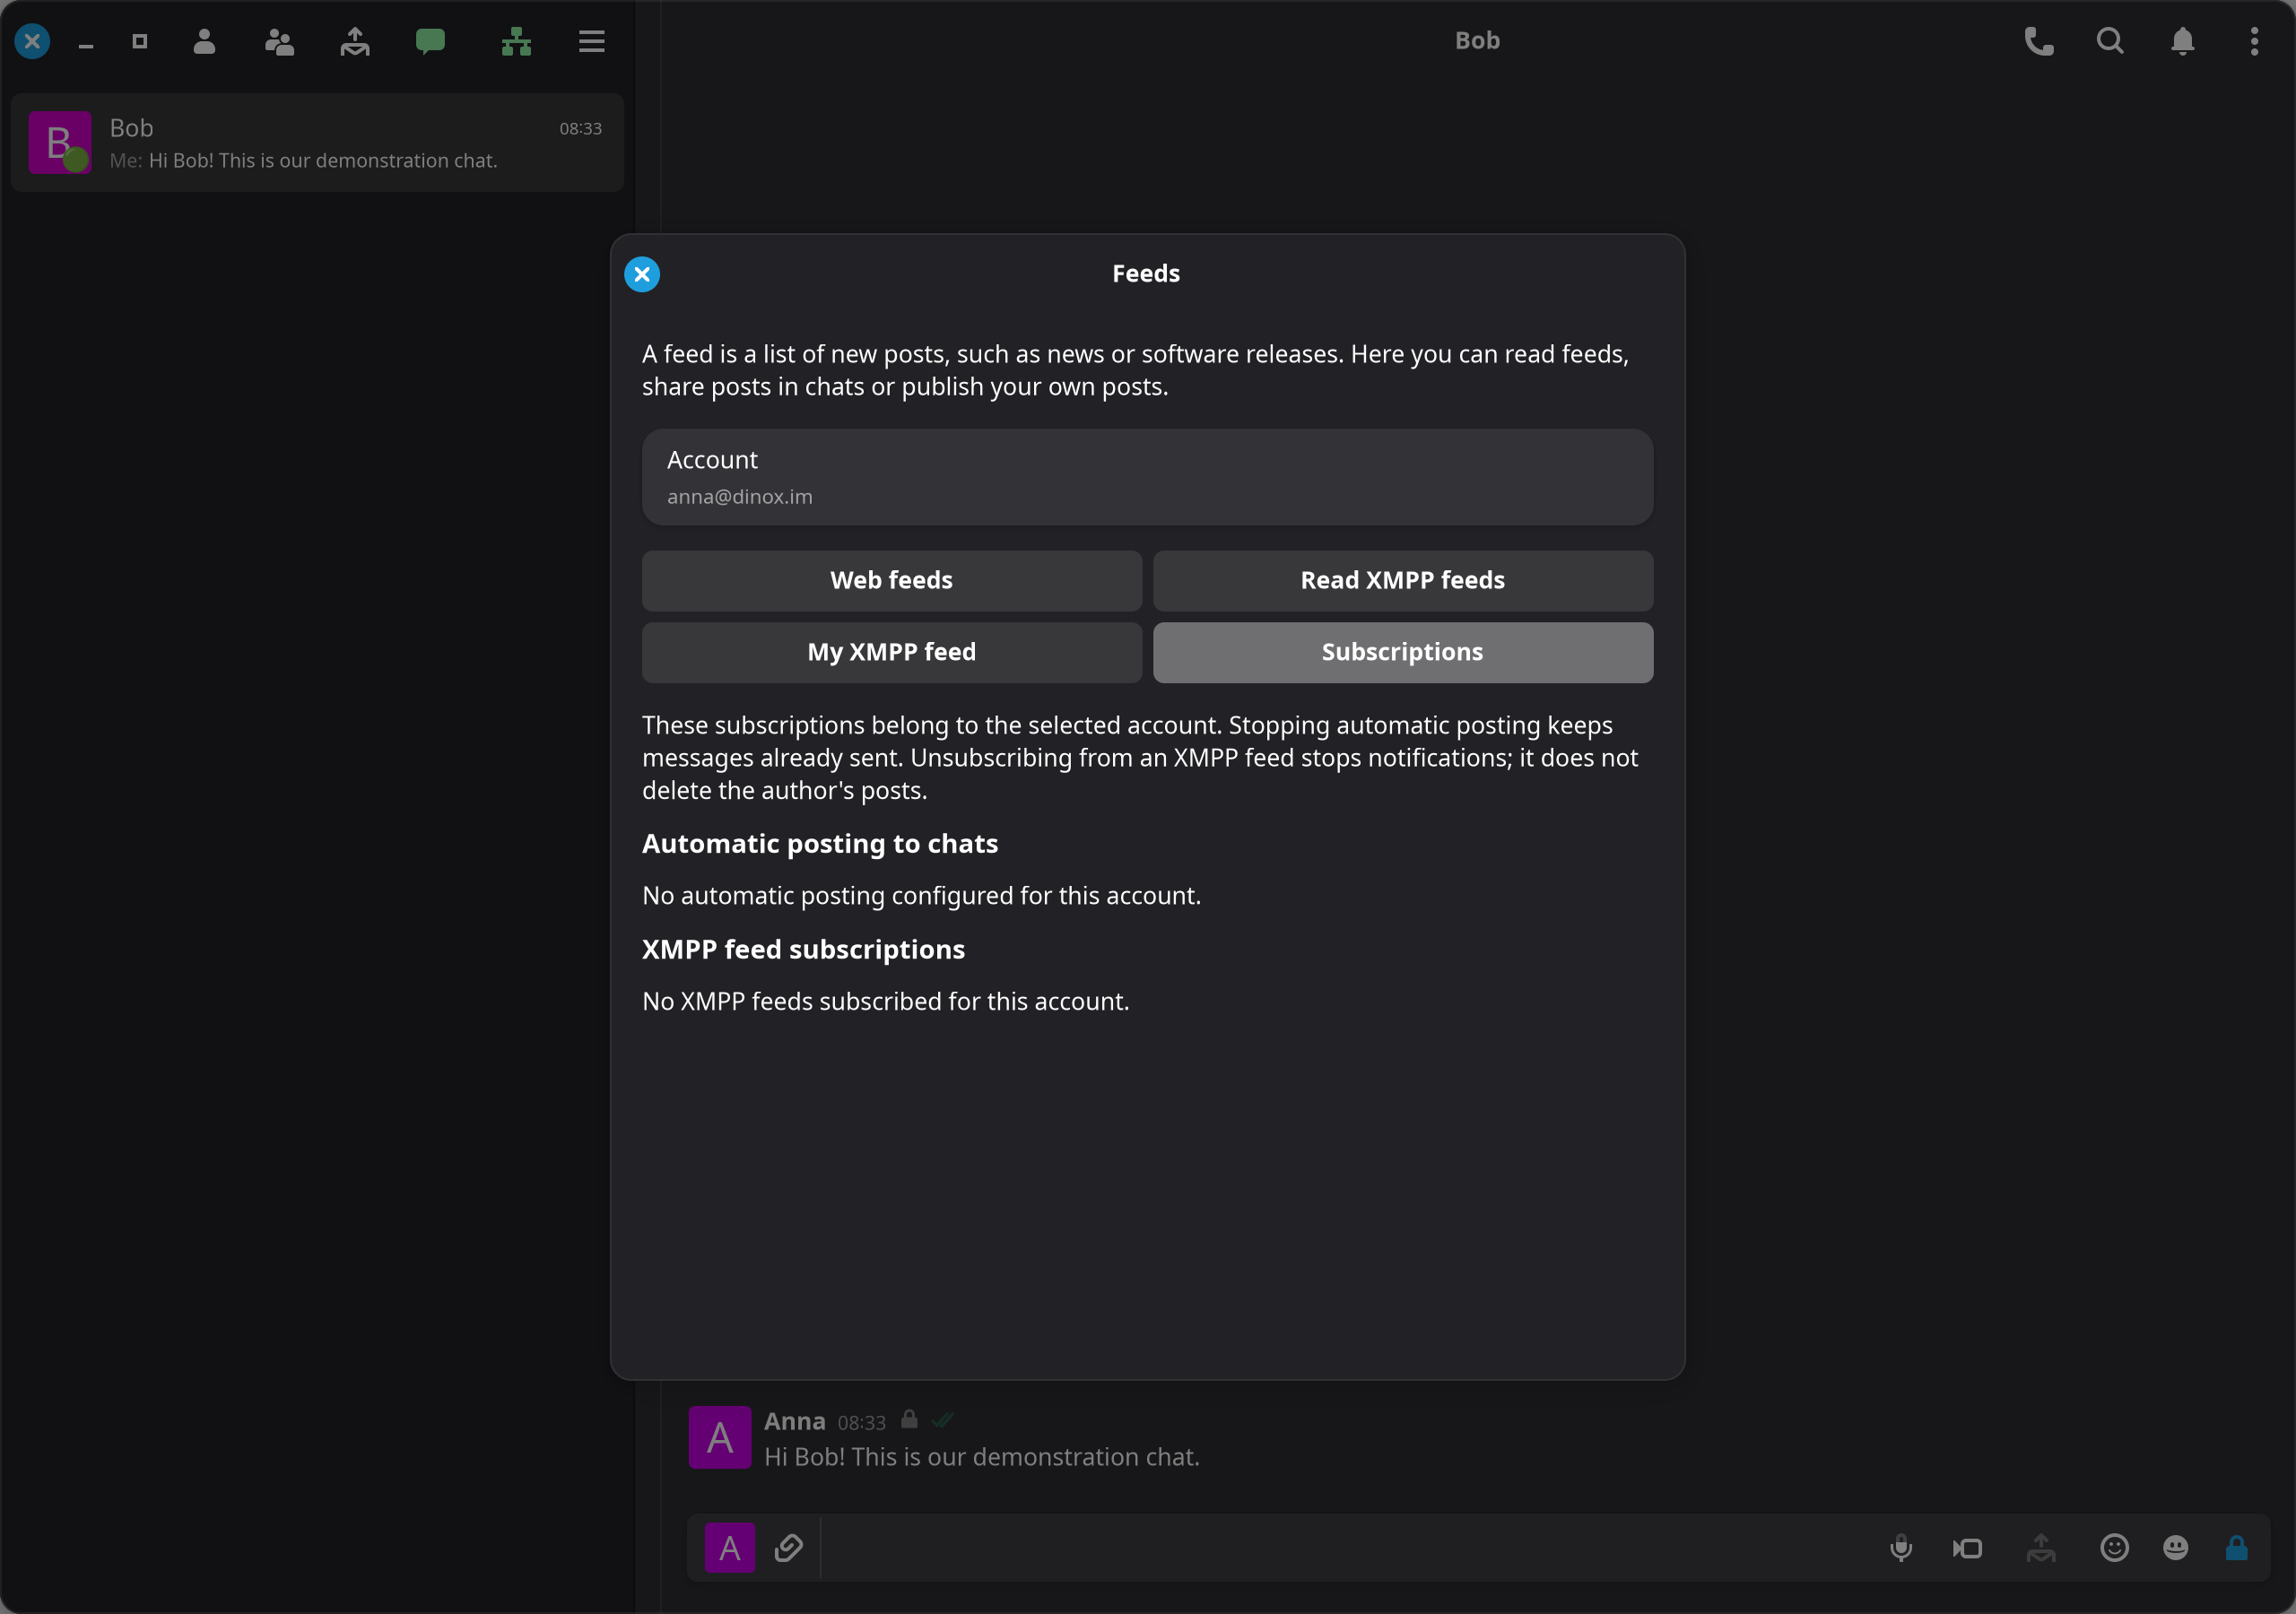The height and width of the screenshot is (1614, 2296).
Task: Select the Subscriptions tab
Action: [x=1402, y=652]
